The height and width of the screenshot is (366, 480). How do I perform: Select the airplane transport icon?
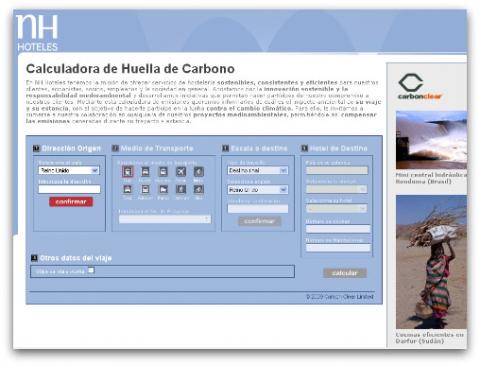(181, 172)
